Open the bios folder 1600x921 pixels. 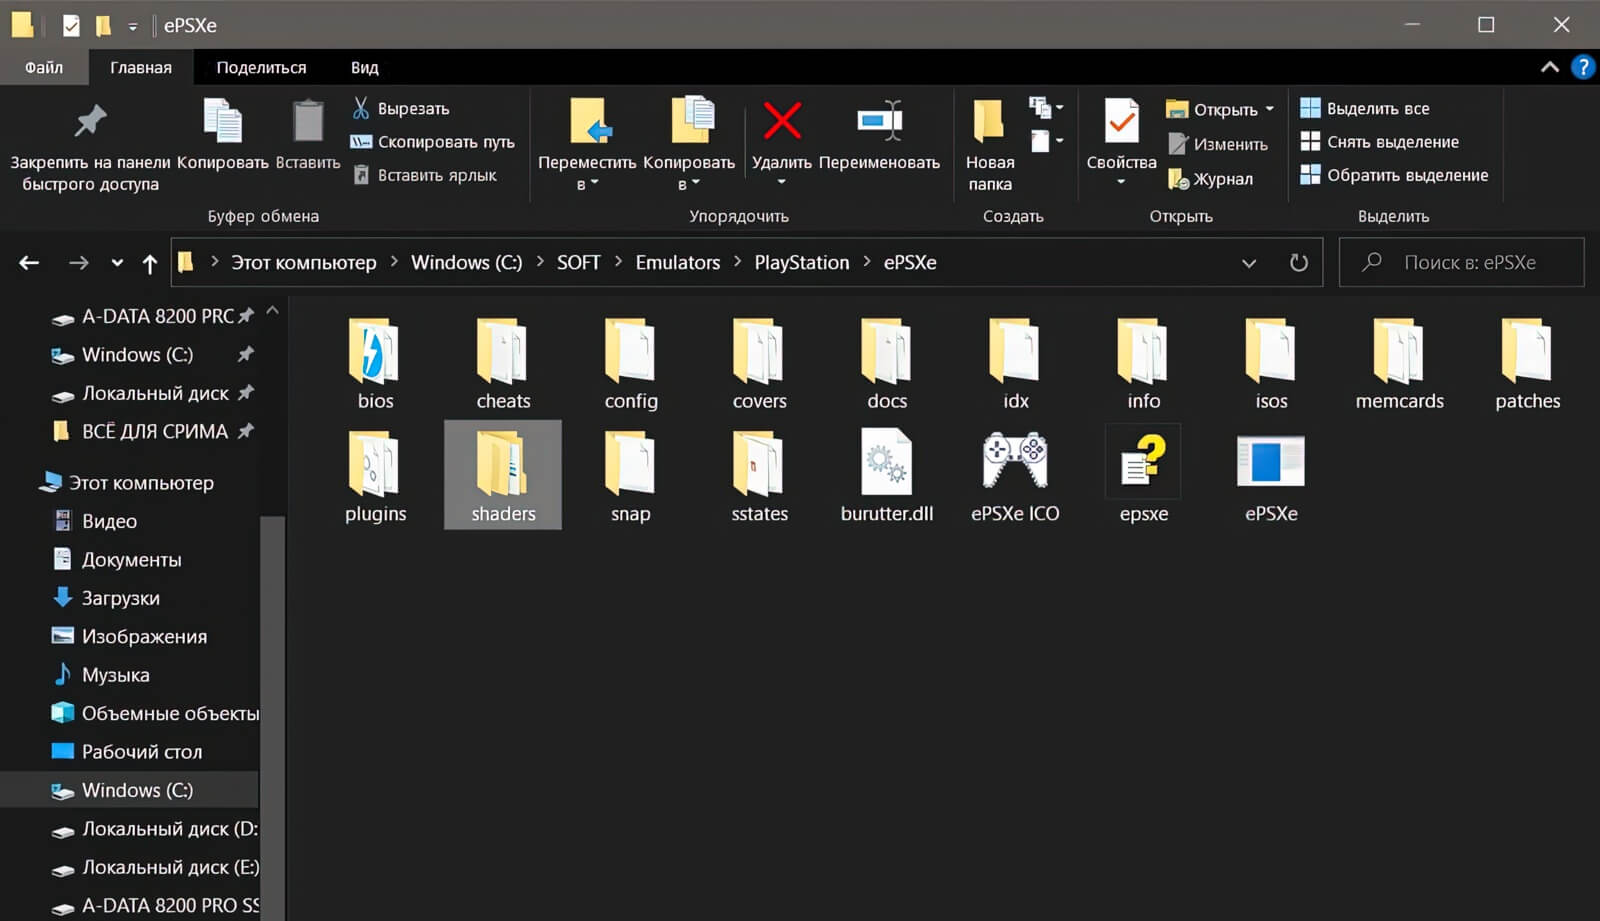[375, 364]
